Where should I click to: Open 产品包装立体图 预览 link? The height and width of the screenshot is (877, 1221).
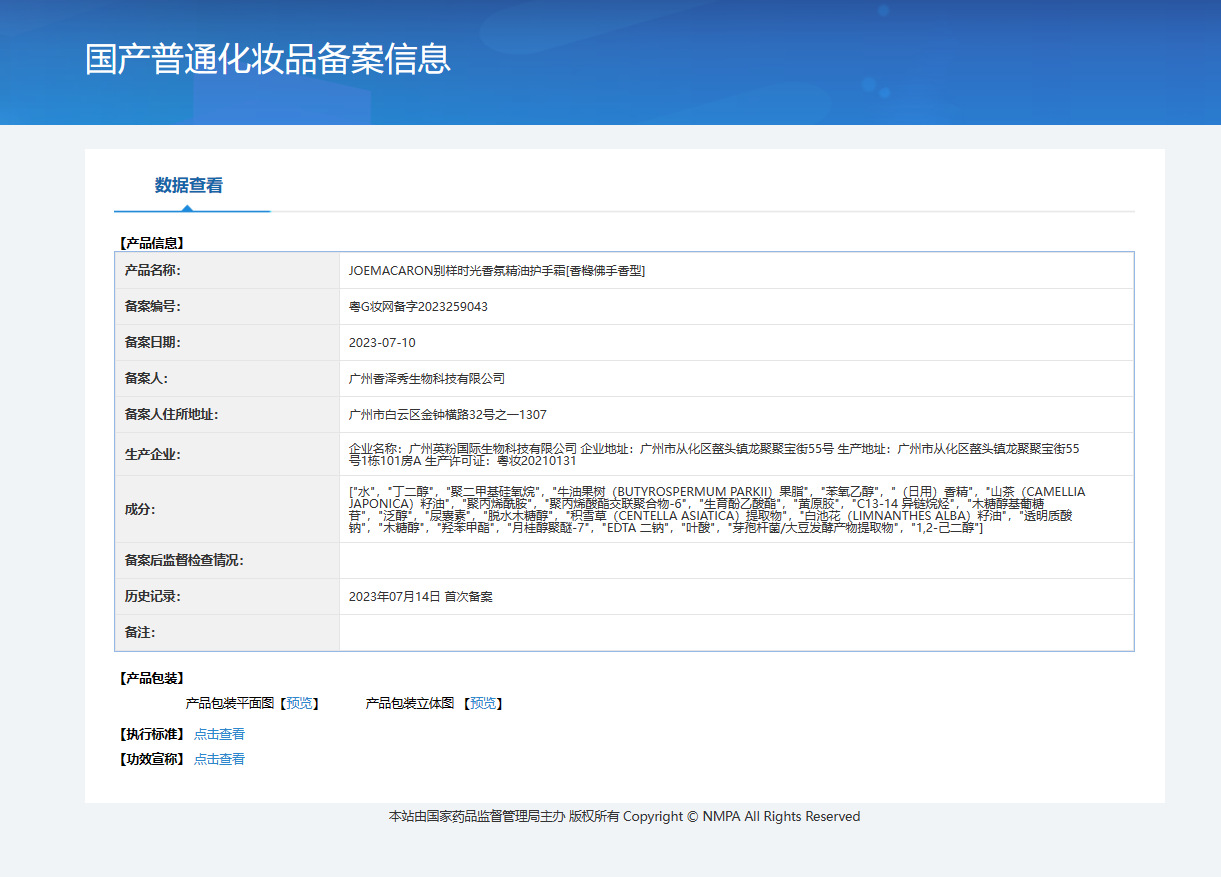click(483, 703)
